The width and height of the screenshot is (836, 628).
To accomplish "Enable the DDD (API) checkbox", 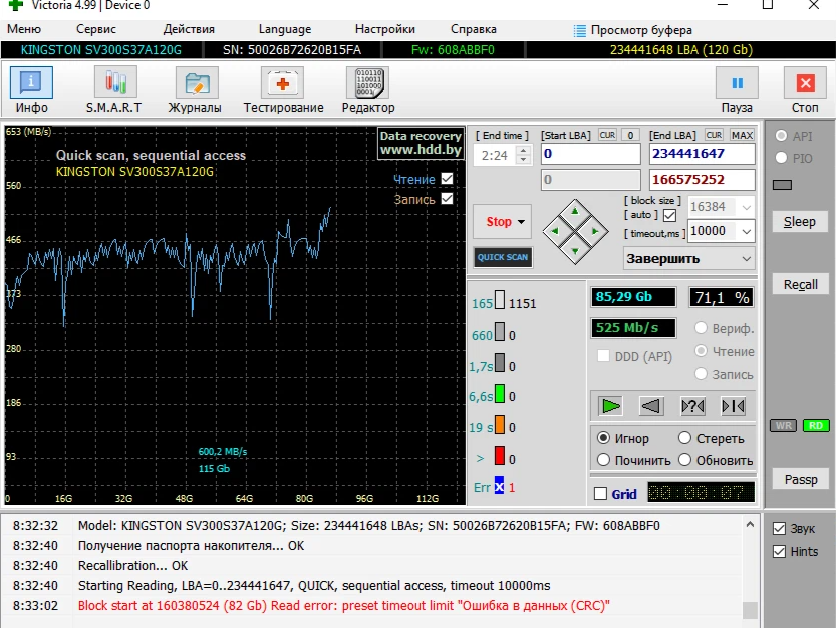I will click(603, 356).
